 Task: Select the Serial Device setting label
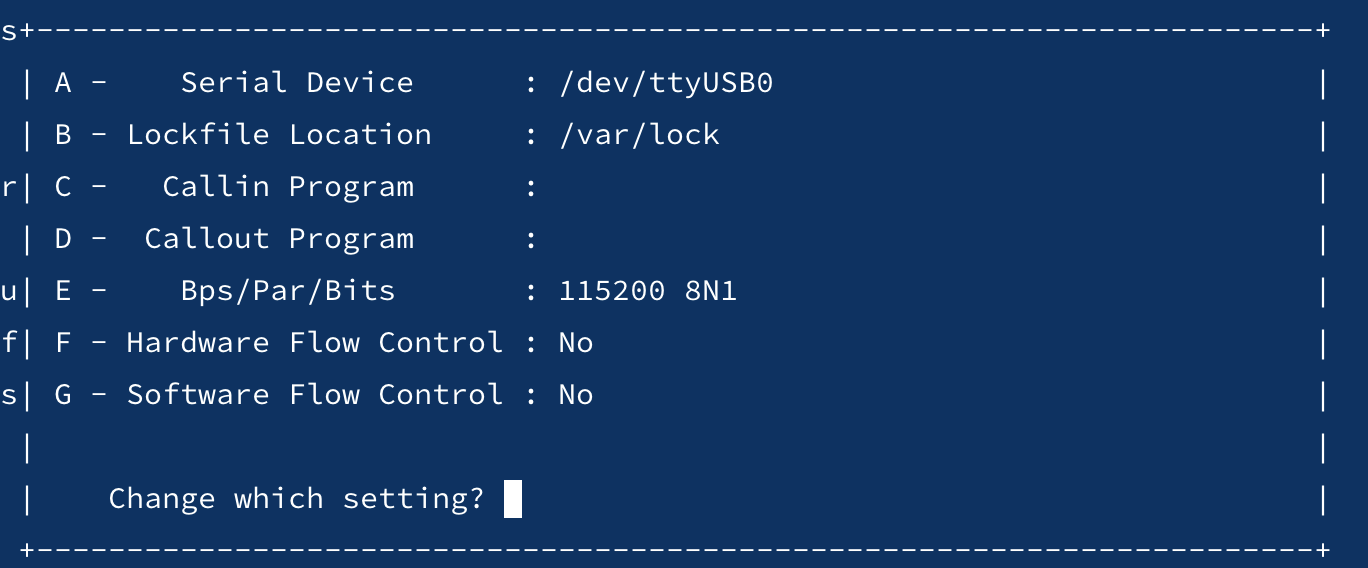(x=296, y=83)
